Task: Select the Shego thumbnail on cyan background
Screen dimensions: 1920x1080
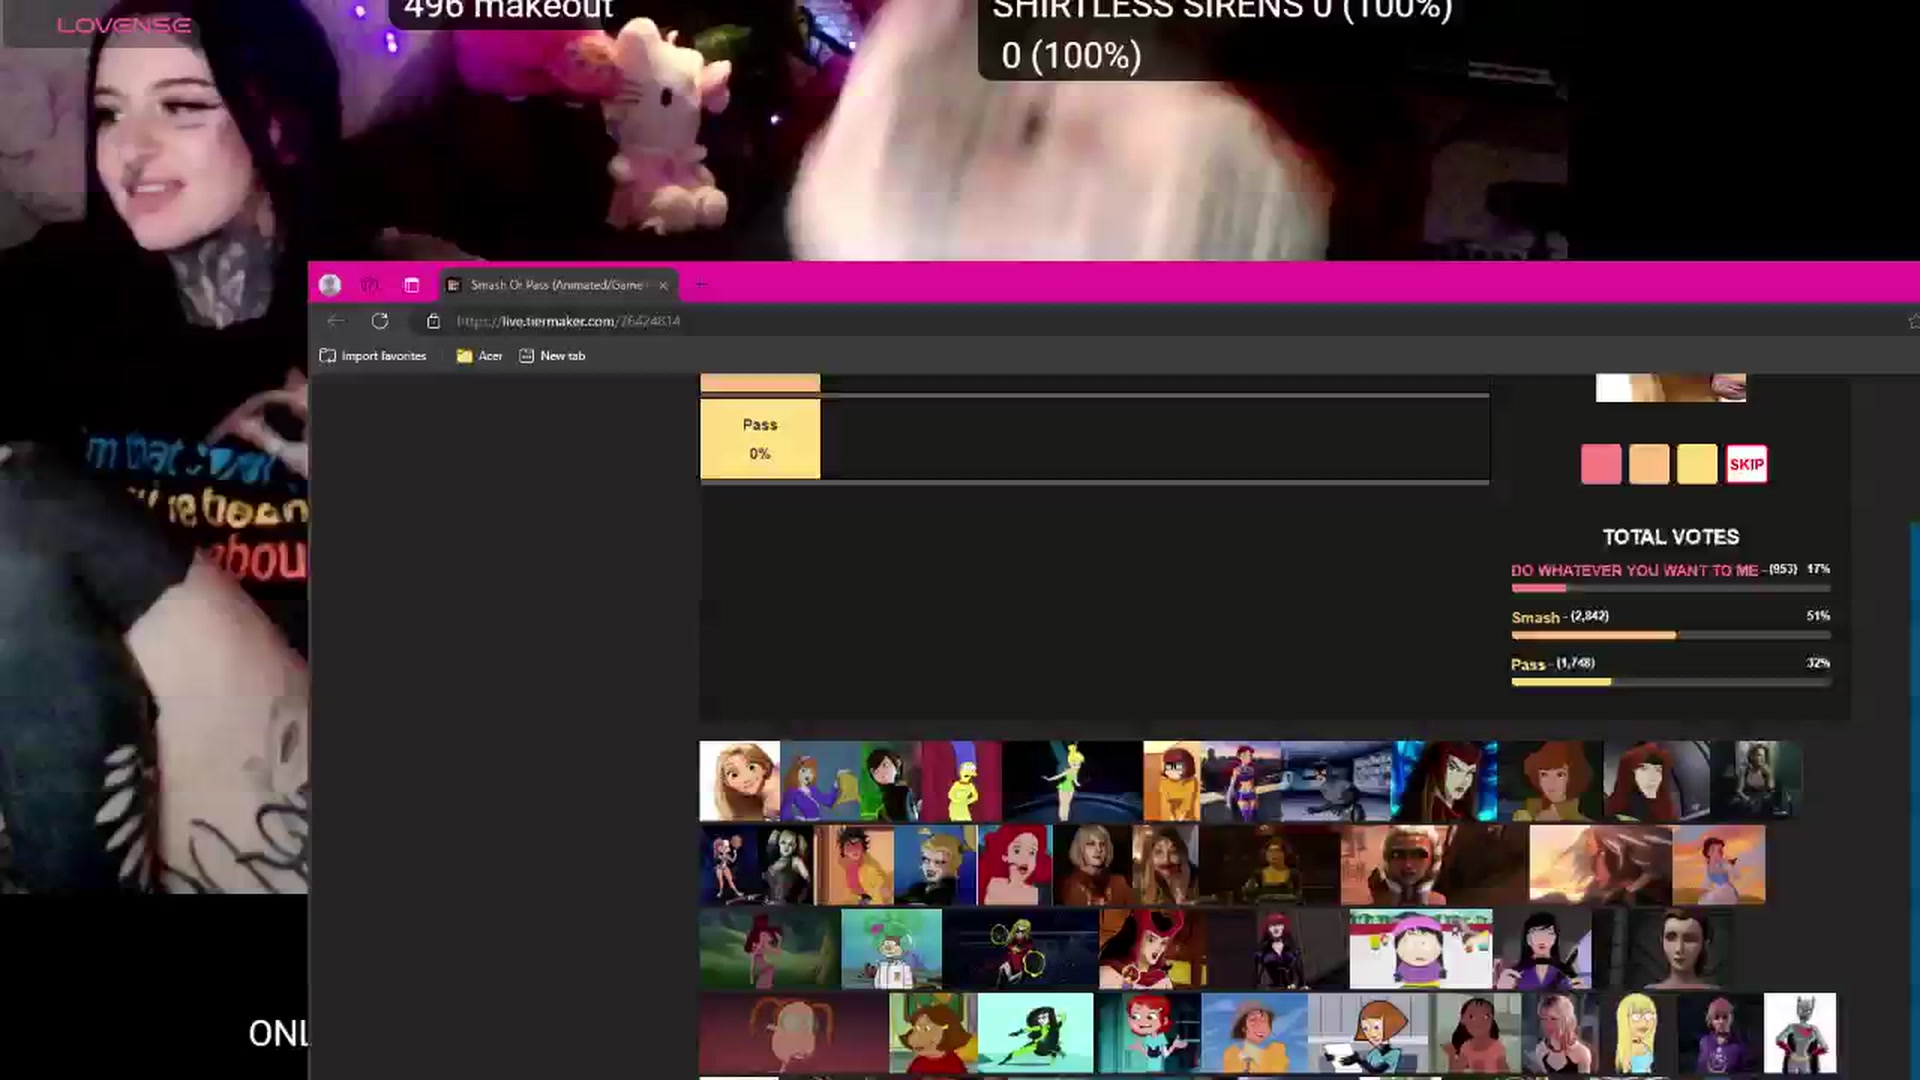Action: [x=1035, y=1033]
